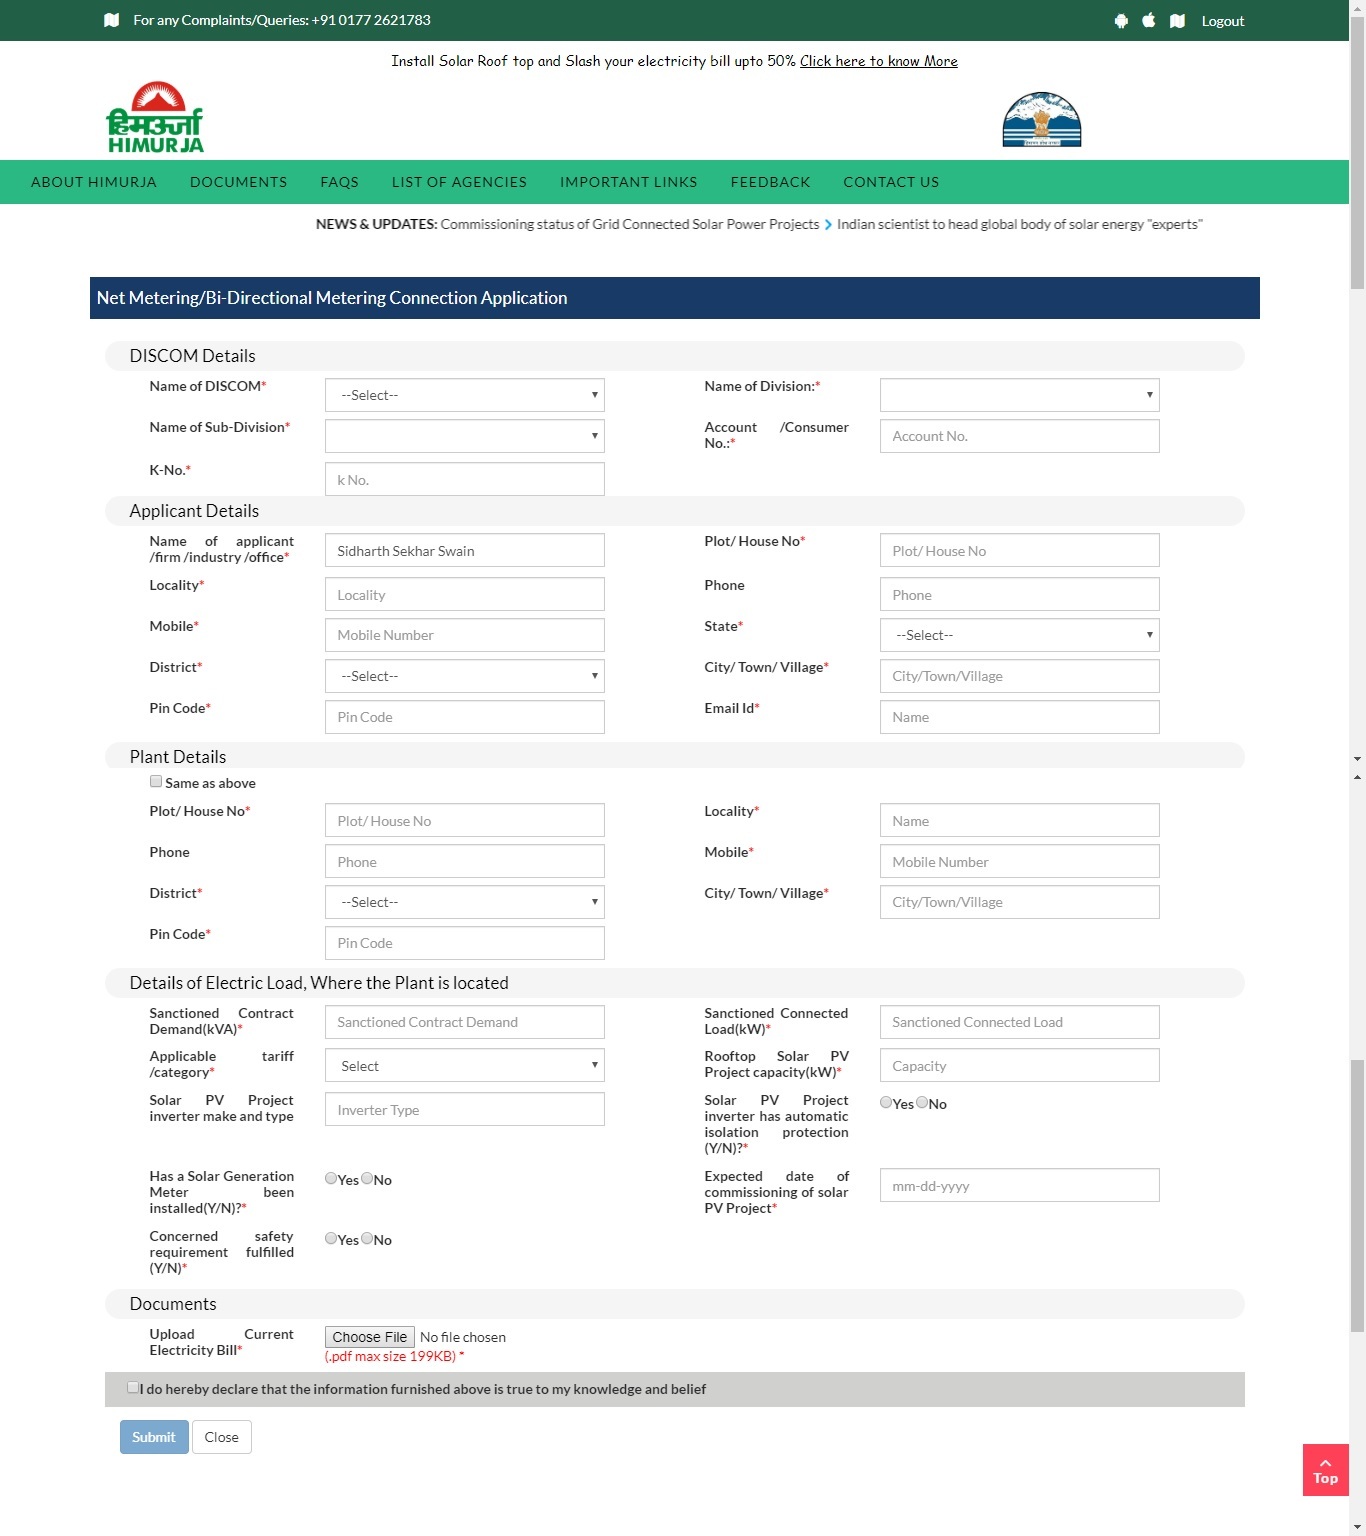Expand Name of DISCOM dropdown
Image resolution: width=1366 pixels, height=1536 pixels.
(x=465, y=395)
